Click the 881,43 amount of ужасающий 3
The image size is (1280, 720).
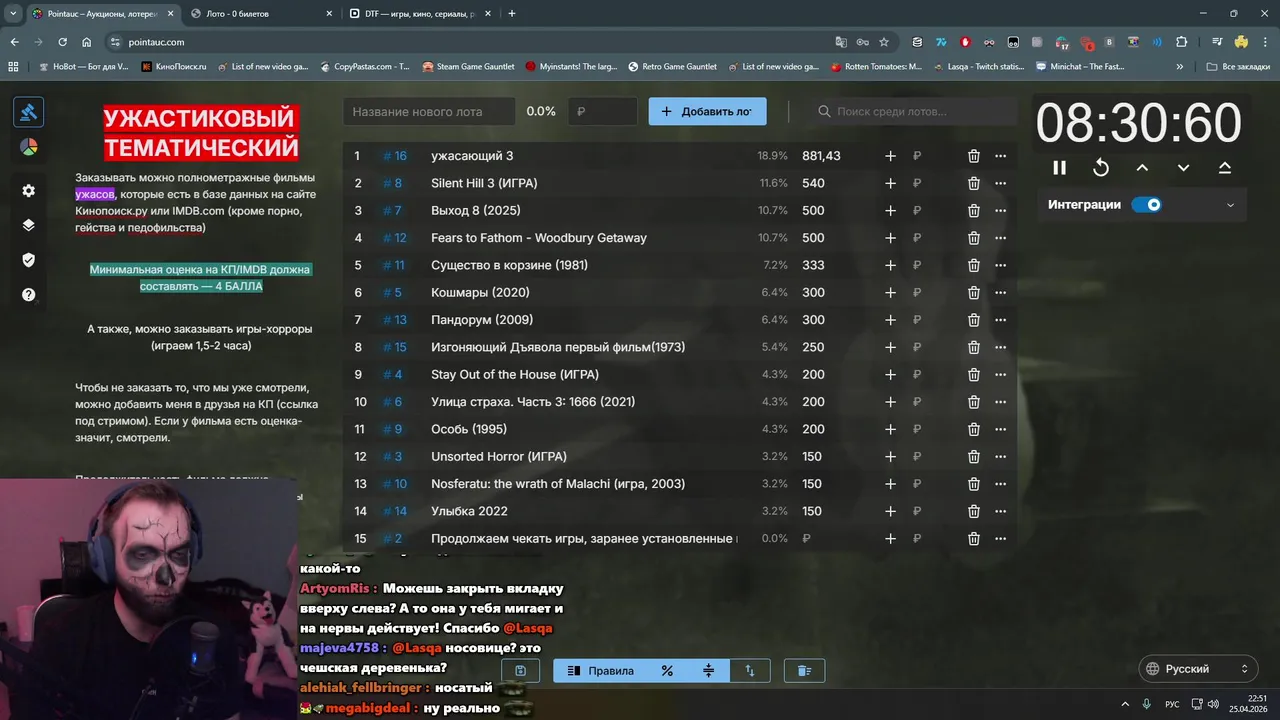click(821, 156)
